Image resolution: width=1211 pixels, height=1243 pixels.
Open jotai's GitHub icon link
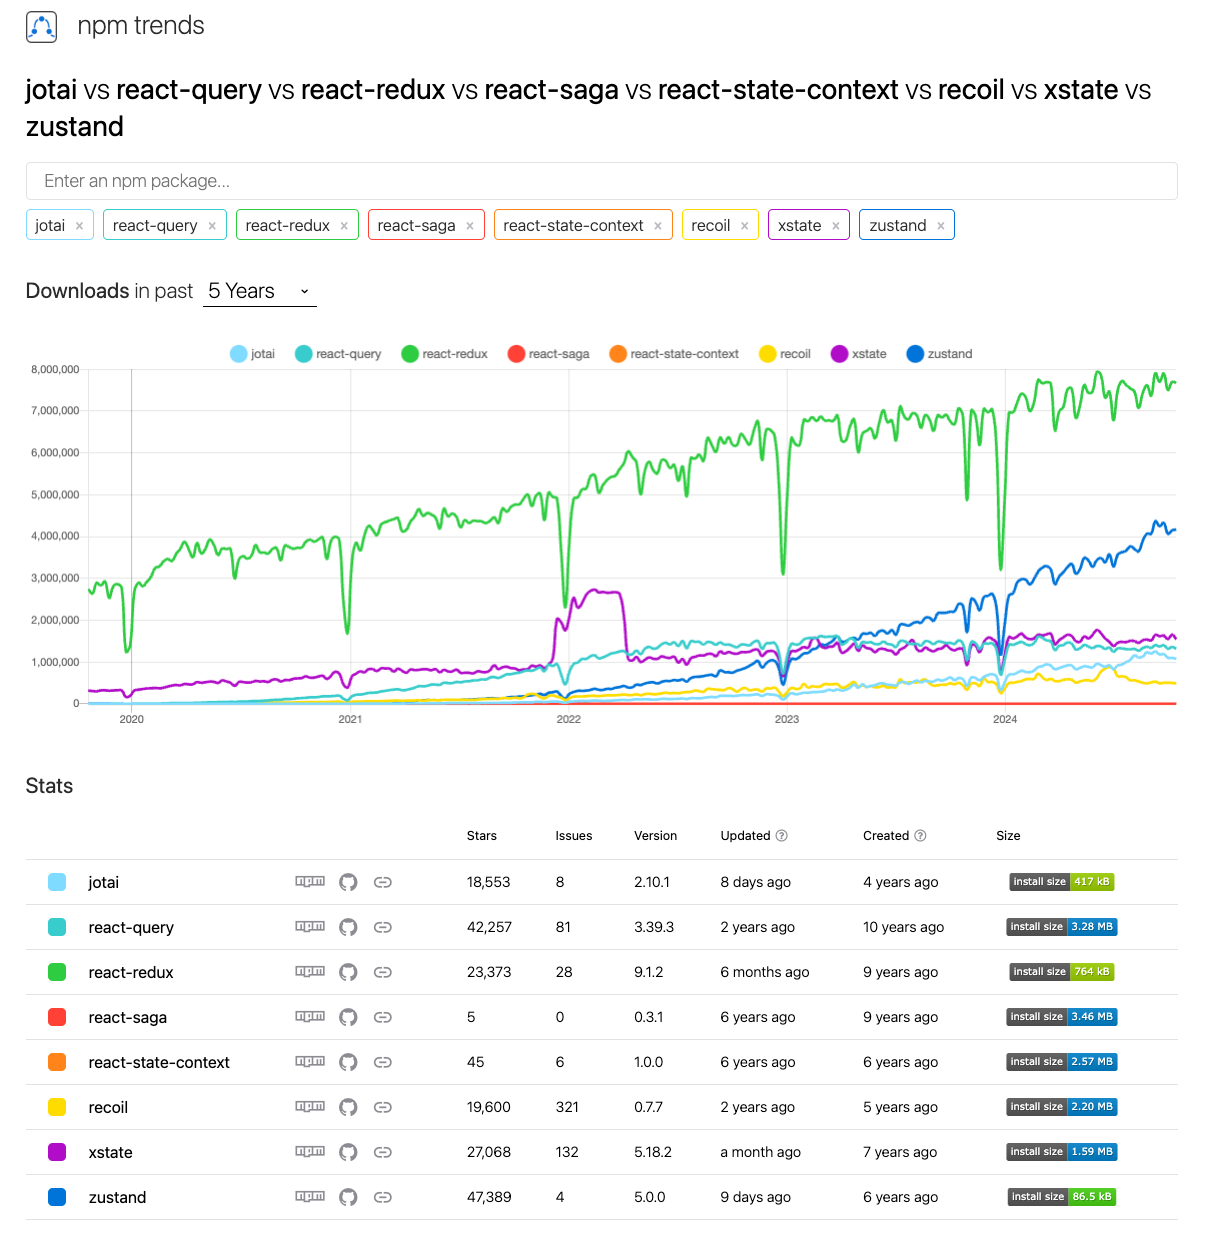tap(348, 882)
